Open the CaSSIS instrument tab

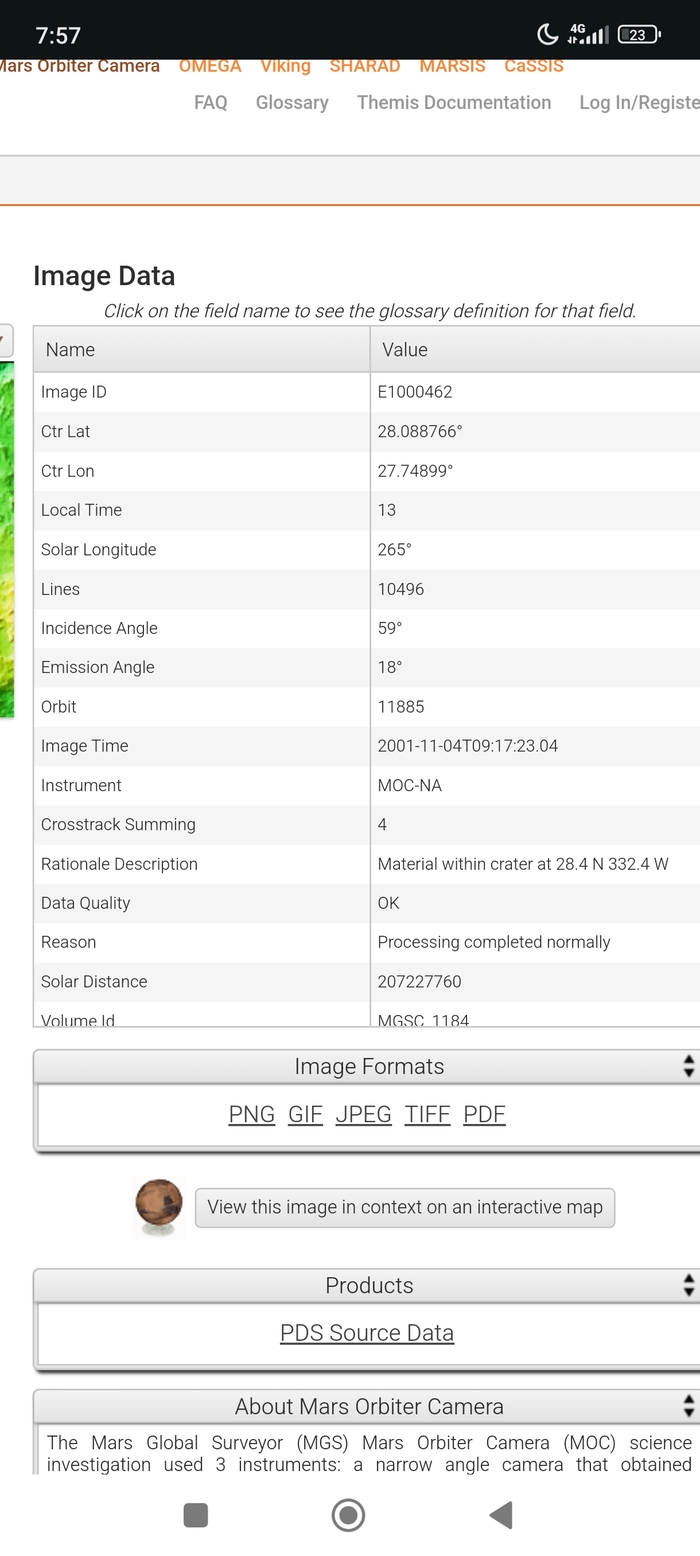534,66
